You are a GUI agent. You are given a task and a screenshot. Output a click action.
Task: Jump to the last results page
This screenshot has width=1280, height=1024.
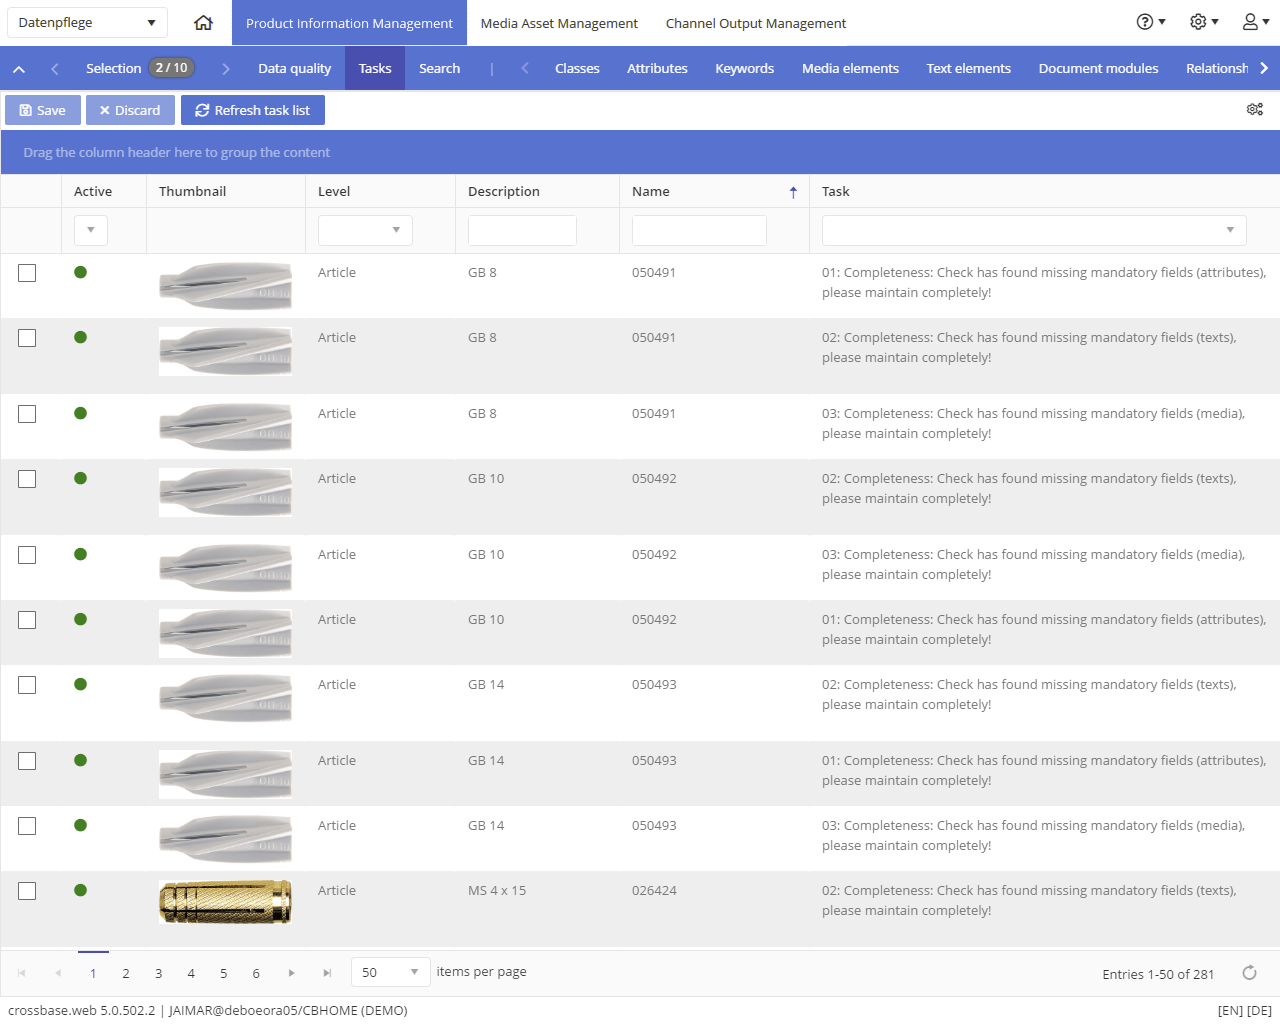tap(327, 973)
